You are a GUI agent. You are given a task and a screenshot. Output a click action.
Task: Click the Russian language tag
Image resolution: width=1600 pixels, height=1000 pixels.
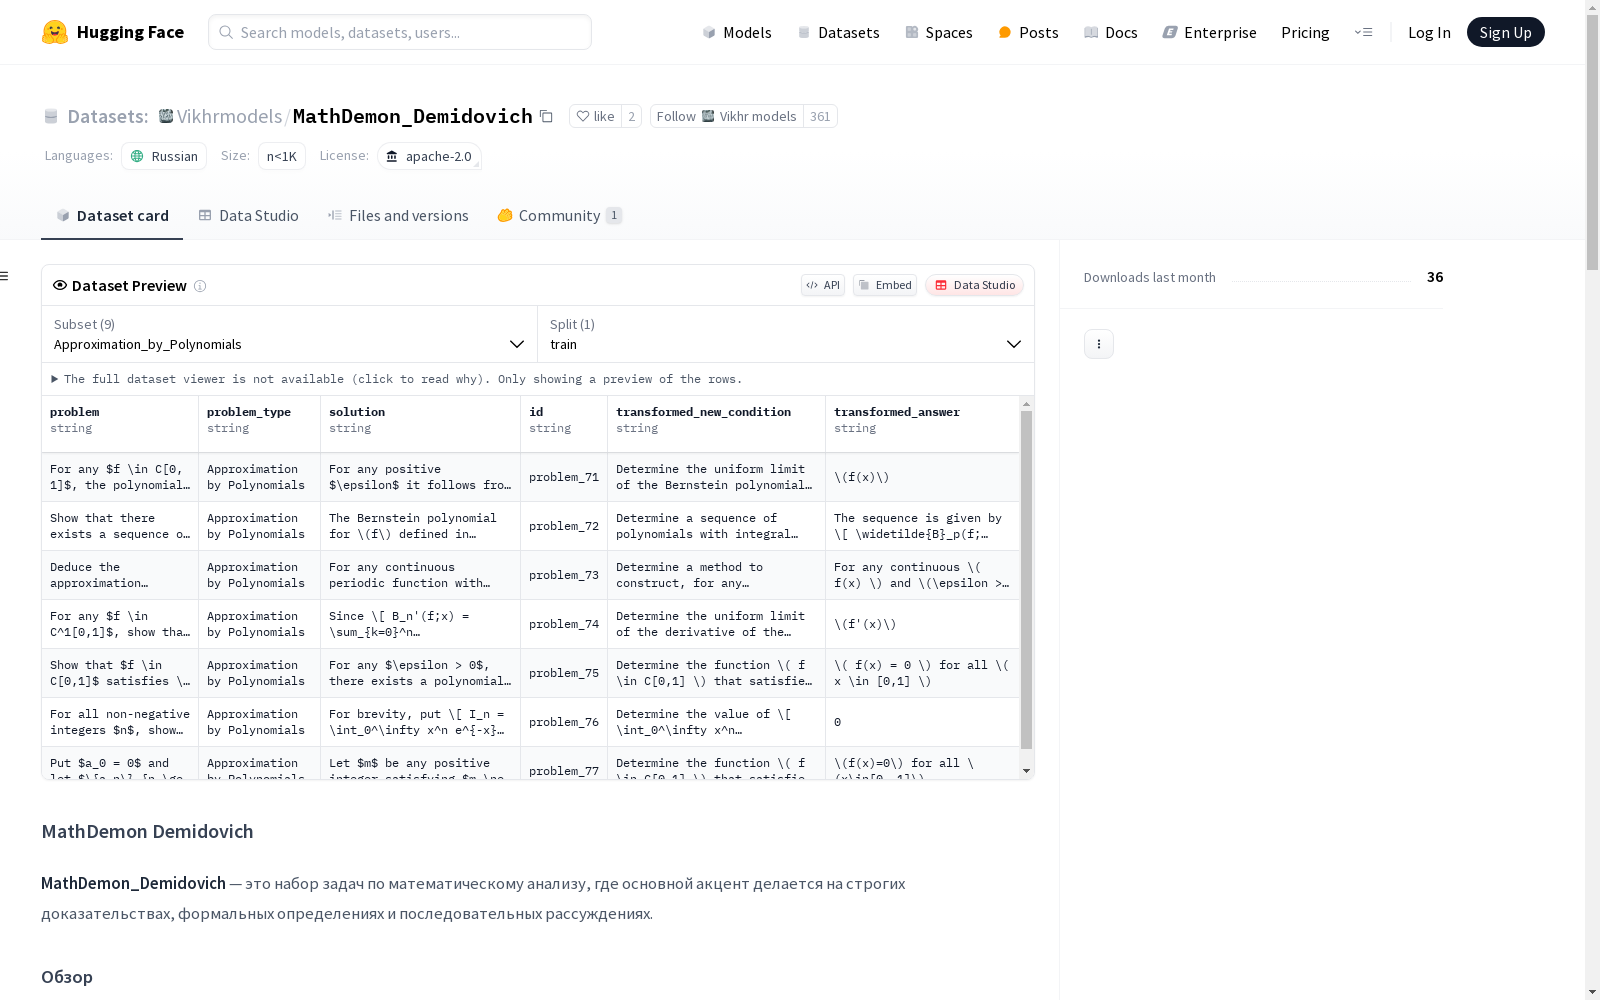[164, 156]
